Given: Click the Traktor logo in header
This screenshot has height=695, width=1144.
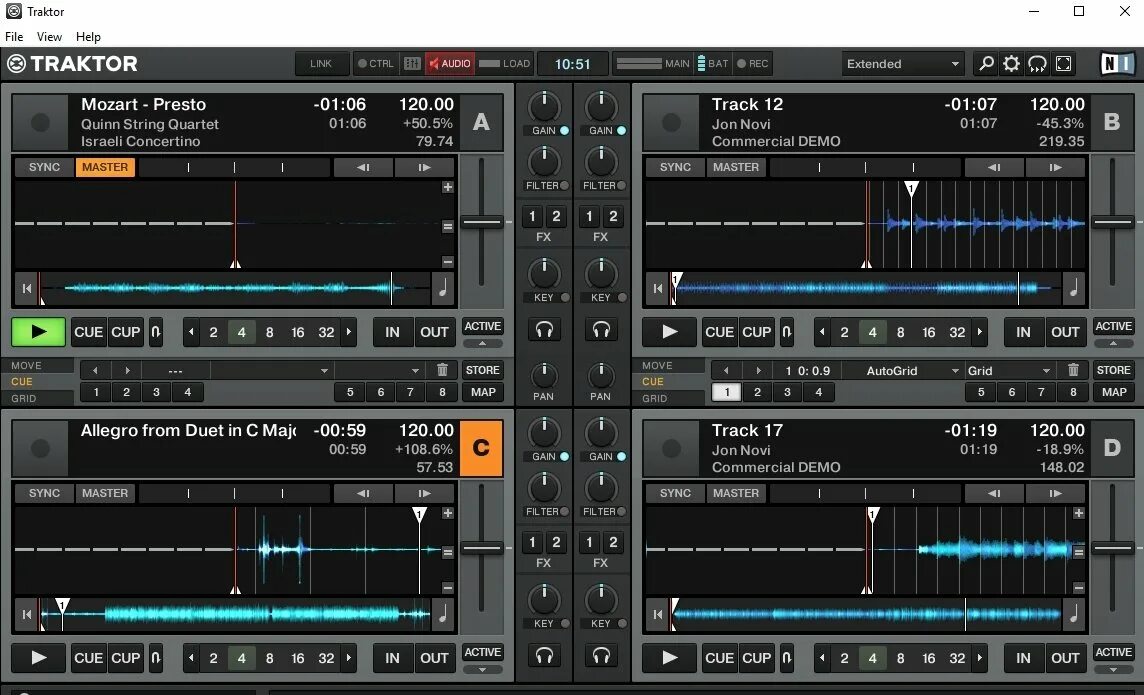Looking at the screenshot, I should pyautogui.click(x=72, y=63).
